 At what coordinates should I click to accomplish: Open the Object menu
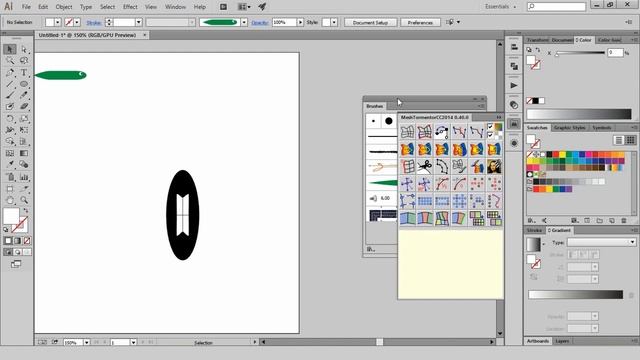(x=64, y=7)
